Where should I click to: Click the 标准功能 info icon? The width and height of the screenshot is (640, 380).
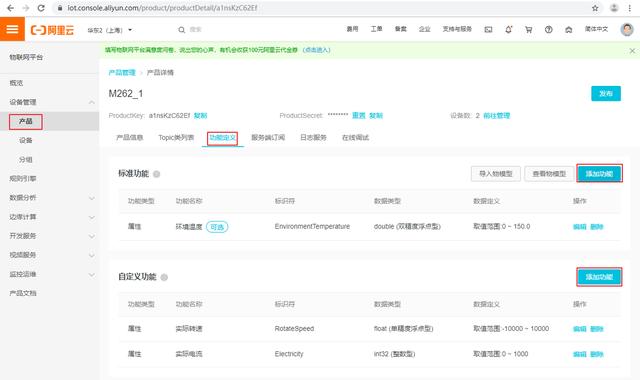tap(156, 174)
